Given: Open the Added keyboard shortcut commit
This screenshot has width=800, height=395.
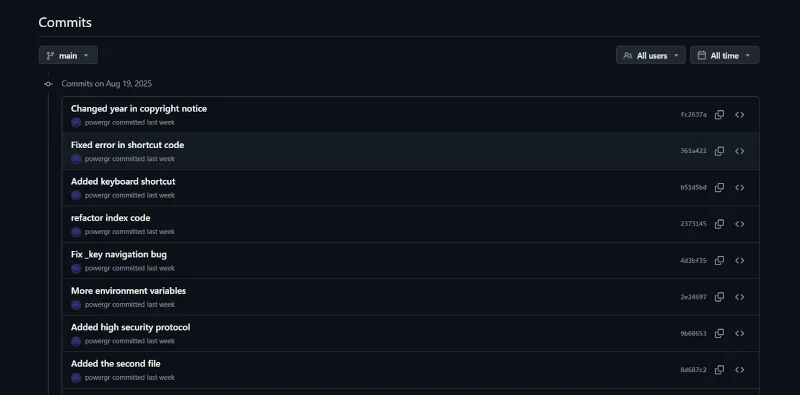Looking at the screenshot, I should tap(123, 182).
